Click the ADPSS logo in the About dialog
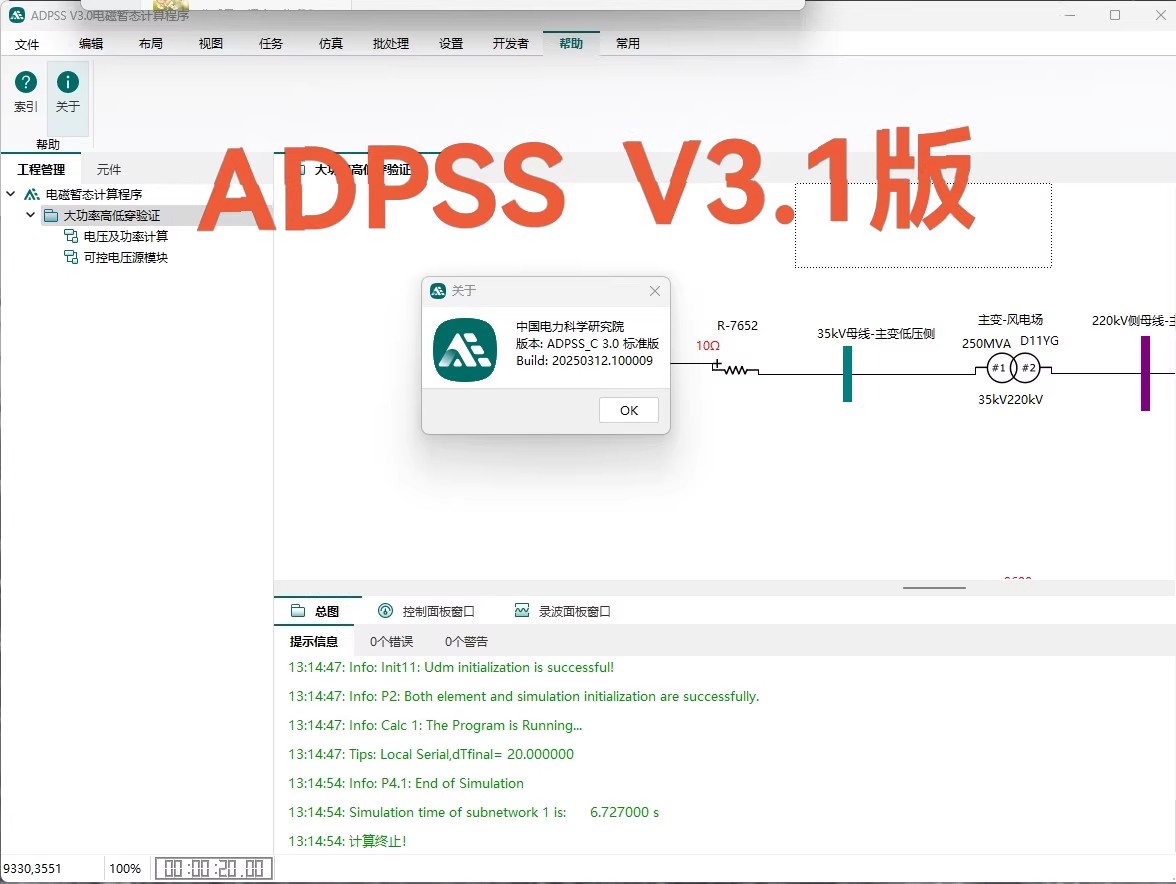The image size is (1176, 884). coord(465,350)
